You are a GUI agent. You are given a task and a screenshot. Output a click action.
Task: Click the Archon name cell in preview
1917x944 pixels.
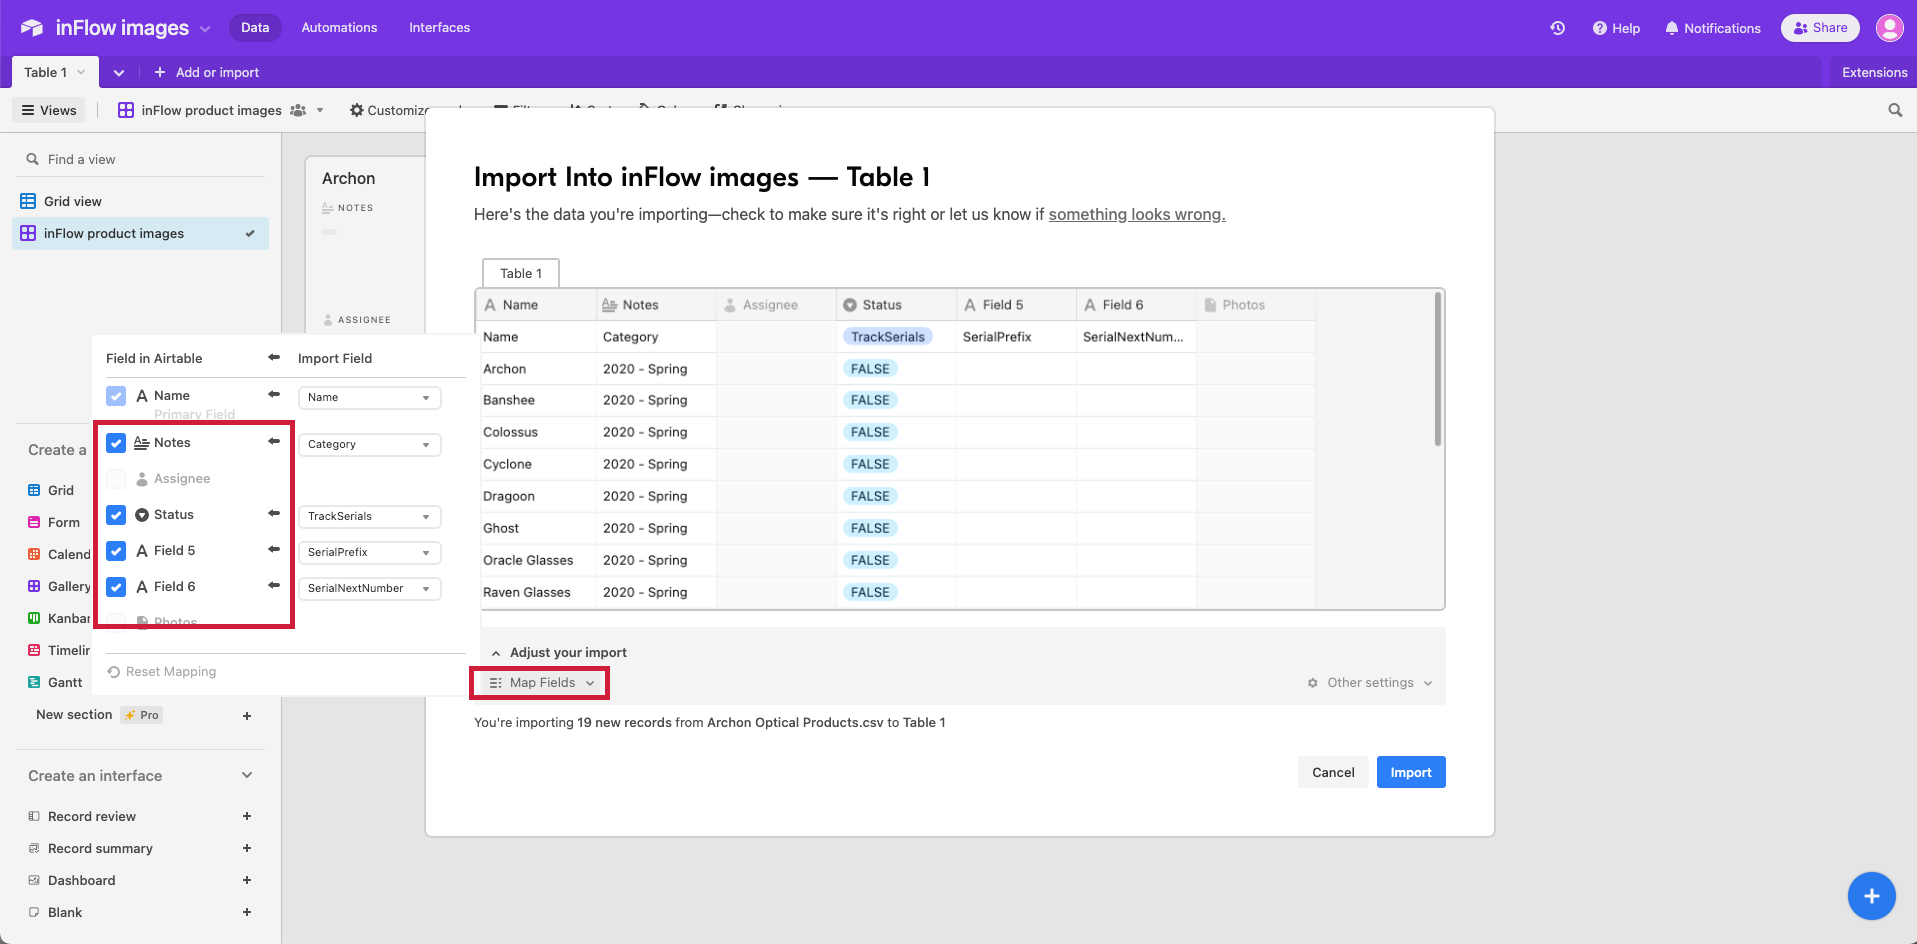pyautogui.click(x=537, y=369)
